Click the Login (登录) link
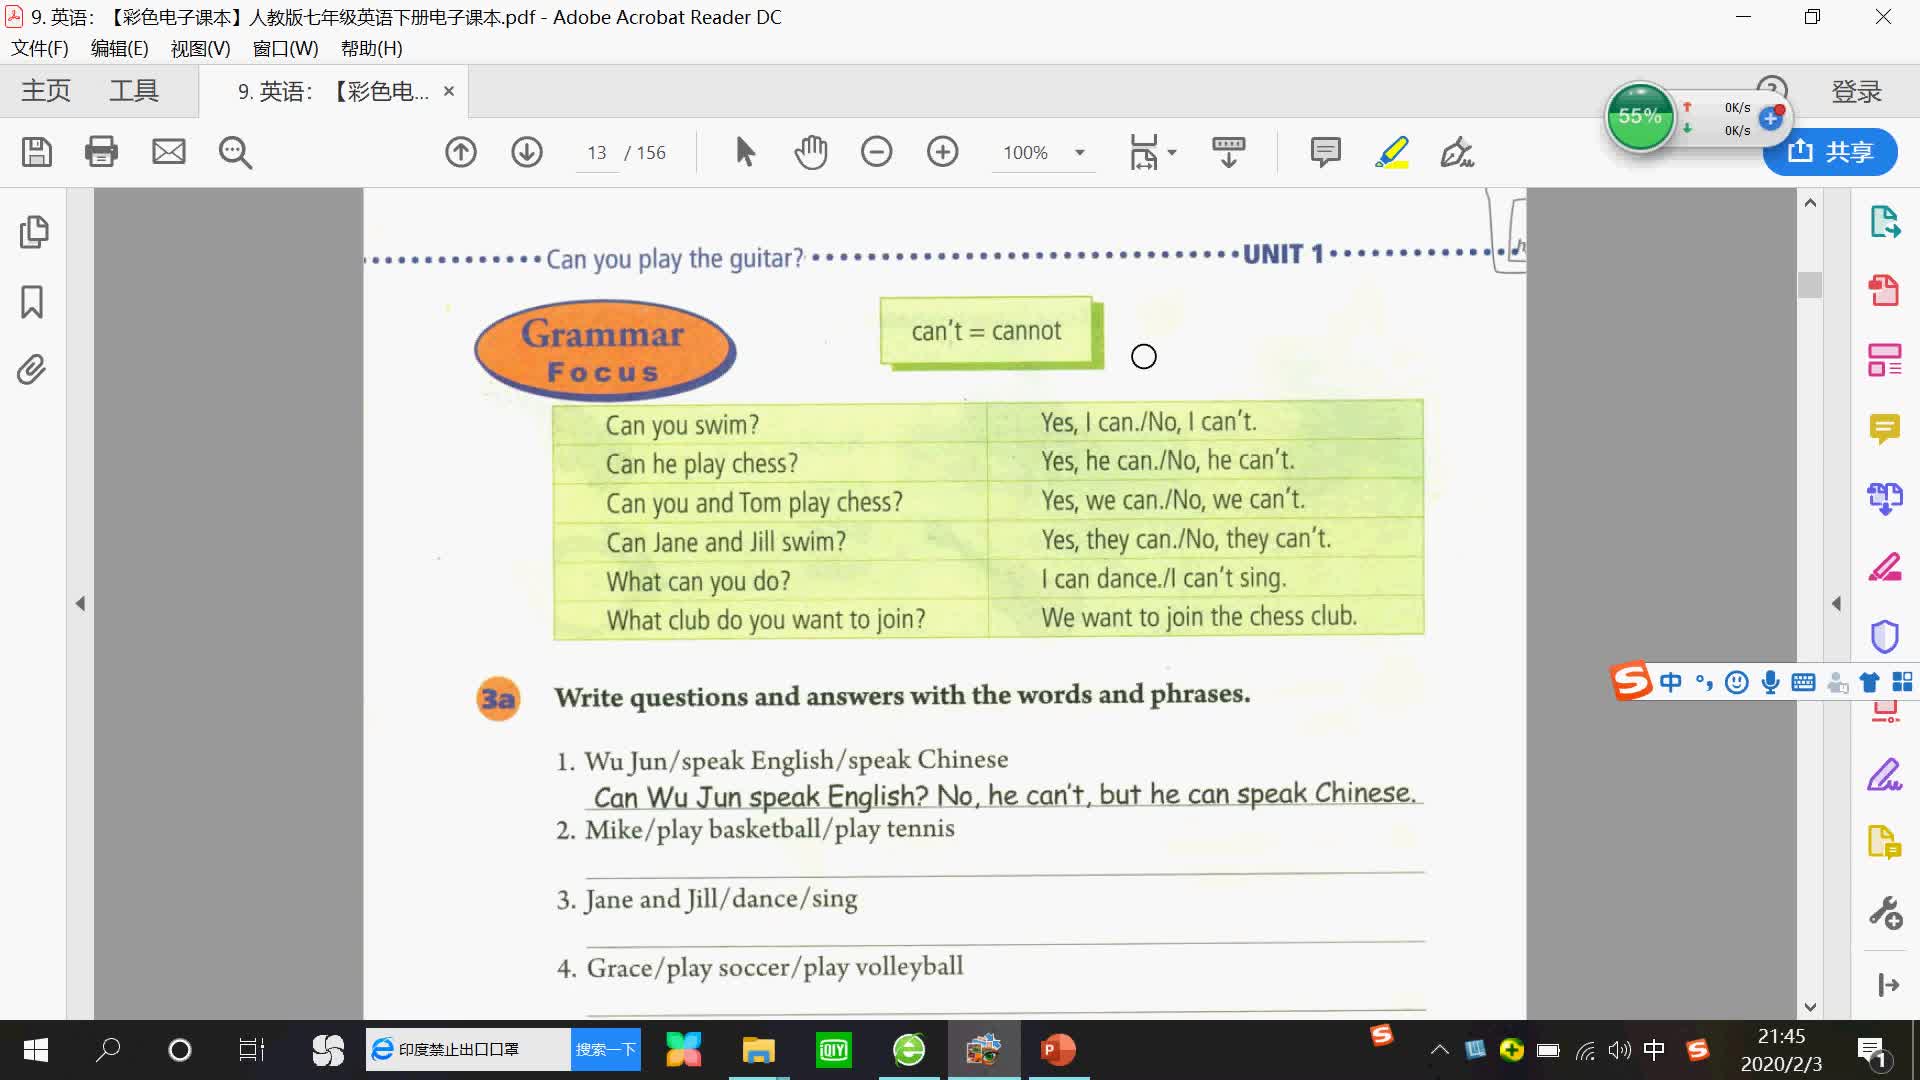 [x=1857, y=91]
